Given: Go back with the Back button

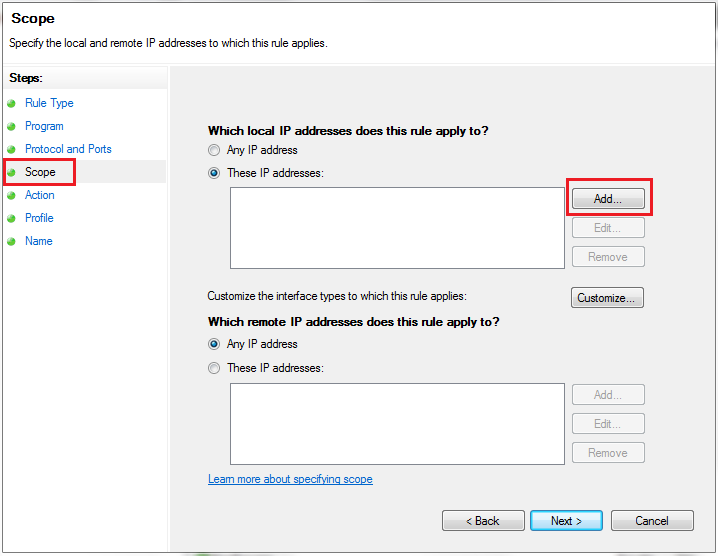Looking at the screenshot, I should [x=483, y=521].
